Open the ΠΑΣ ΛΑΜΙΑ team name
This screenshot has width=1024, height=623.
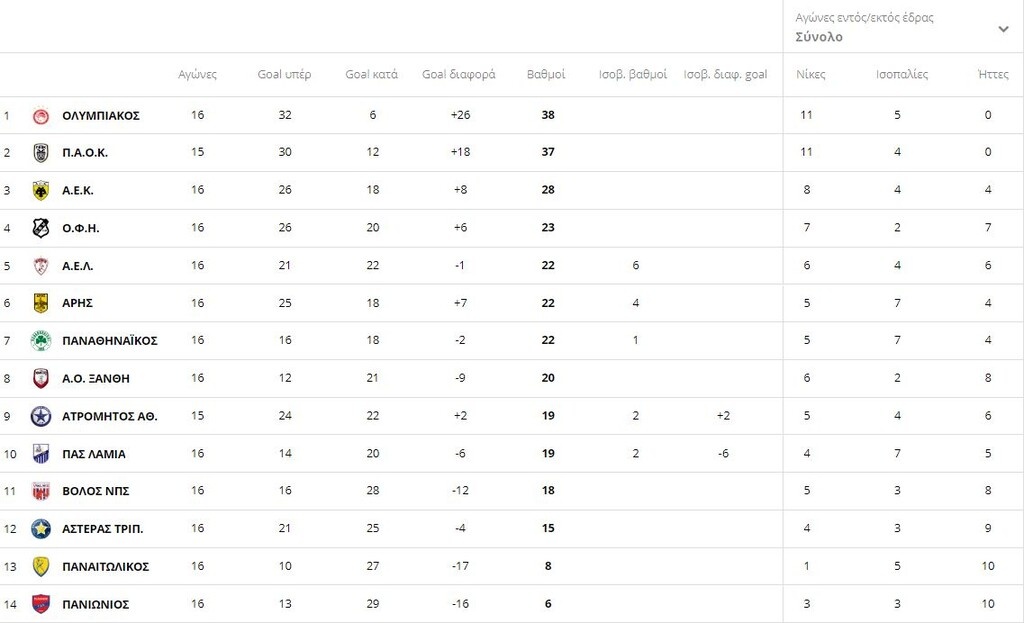tap(93, 454)
